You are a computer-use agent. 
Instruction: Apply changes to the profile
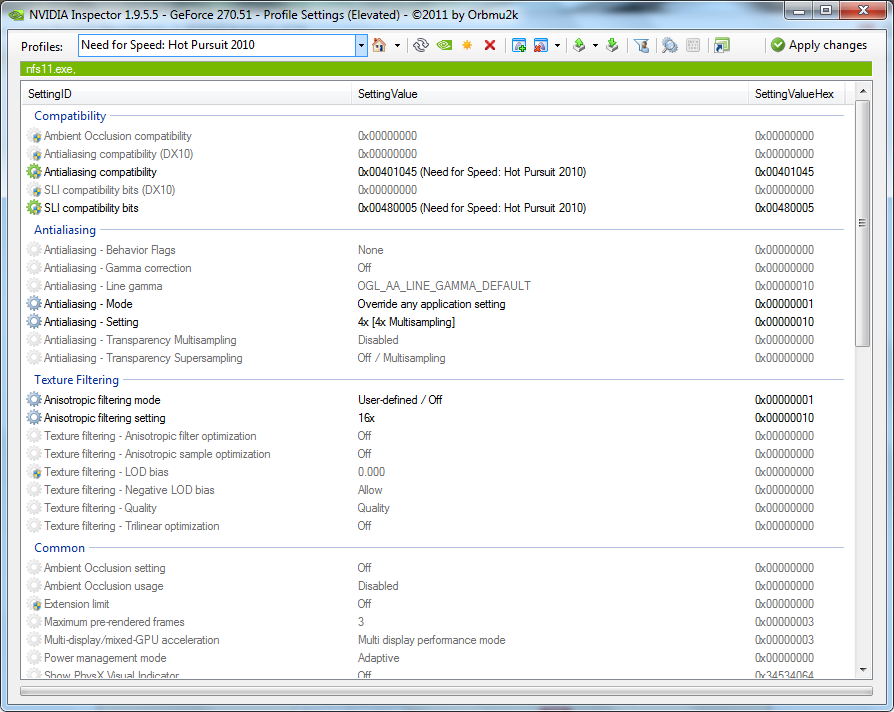point(819,45)
